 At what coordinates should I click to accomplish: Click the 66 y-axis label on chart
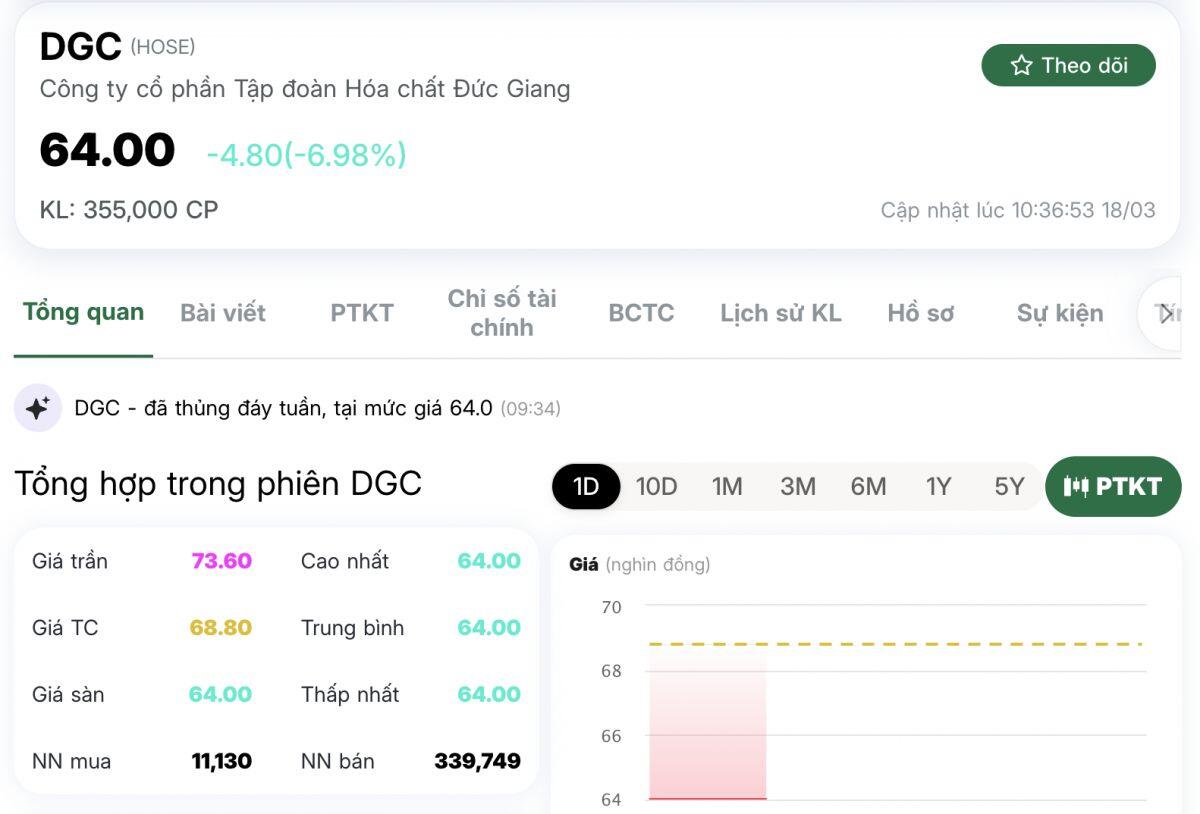(611, 736)
